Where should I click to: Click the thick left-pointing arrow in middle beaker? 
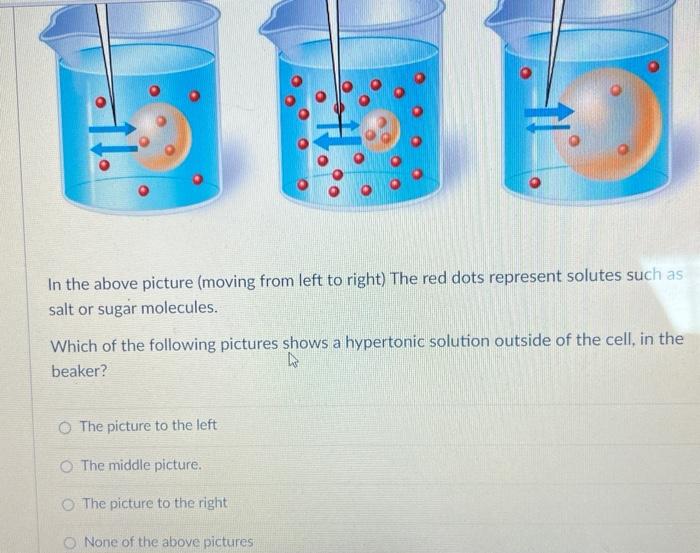click(x=337, y=142)
